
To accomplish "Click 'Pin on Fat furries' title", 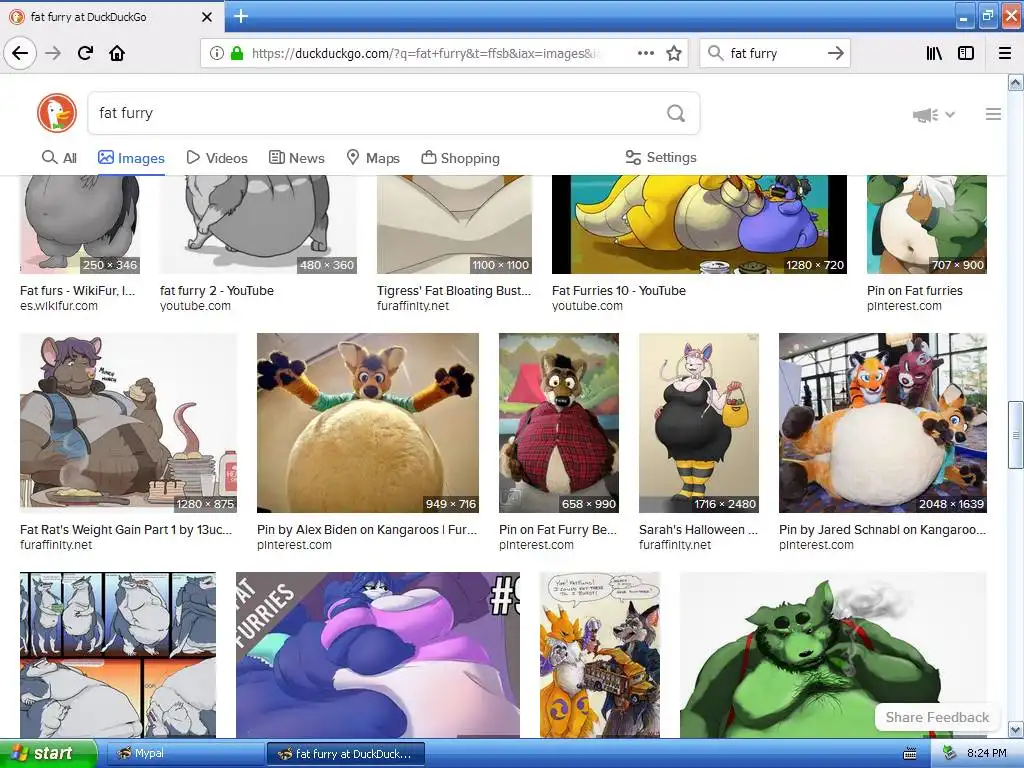I will (x=914, y=291).
